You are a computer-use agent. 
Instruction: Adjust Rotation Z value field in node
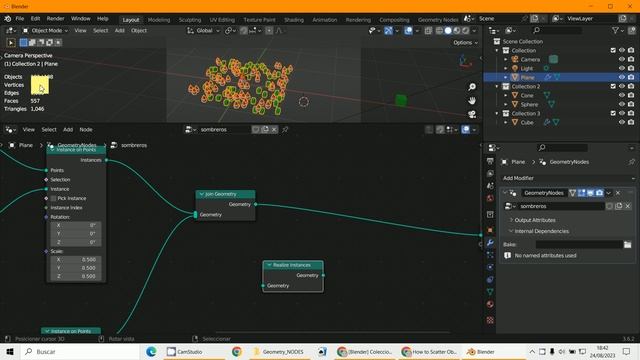pyautogui.click(x=76, y=242)
